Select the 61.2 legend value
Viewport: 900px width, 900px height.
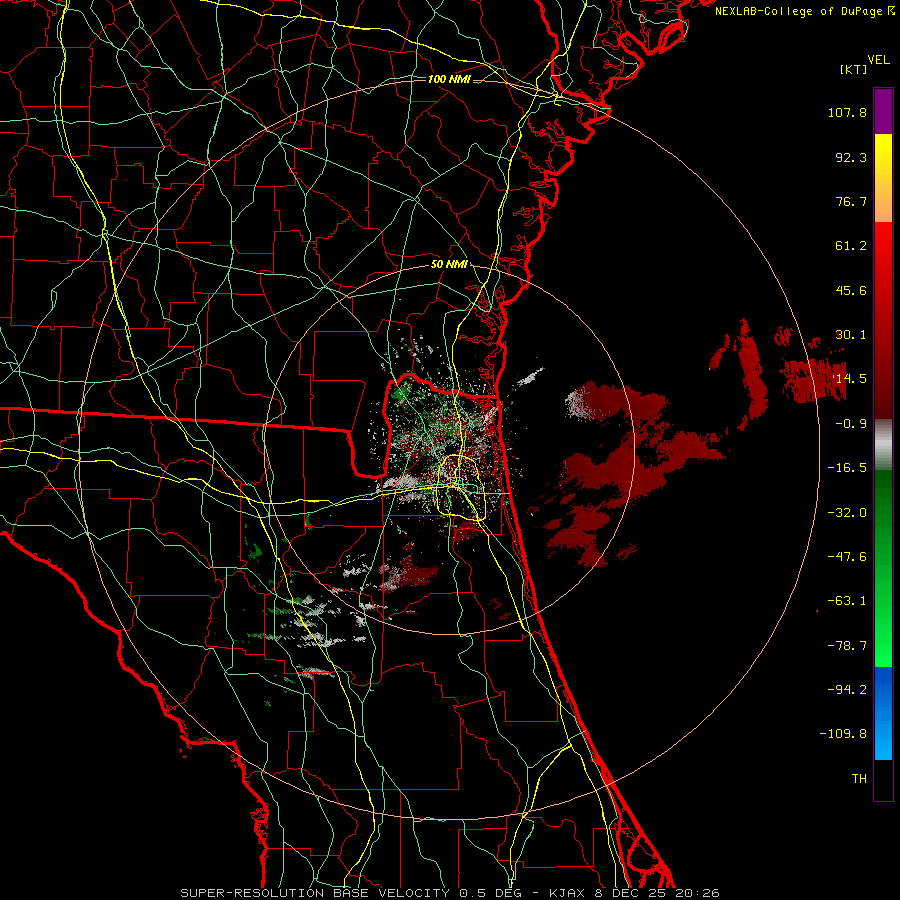click(851, 246)
